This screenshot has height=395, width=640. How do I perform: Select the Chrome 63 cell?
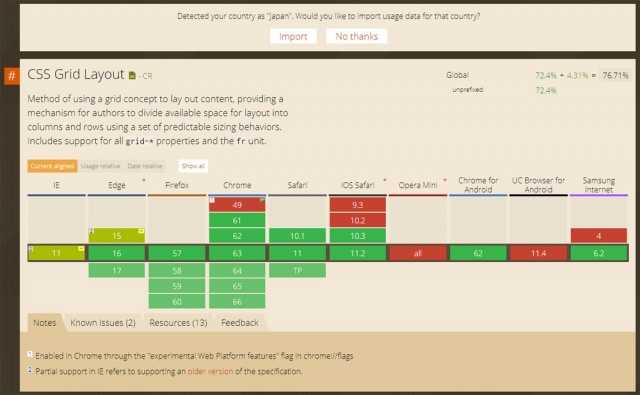pyautogui.click(x=237, y=253)
